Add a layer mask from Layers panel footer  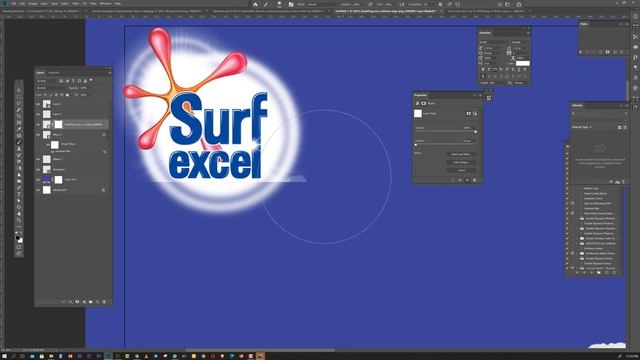77,302
